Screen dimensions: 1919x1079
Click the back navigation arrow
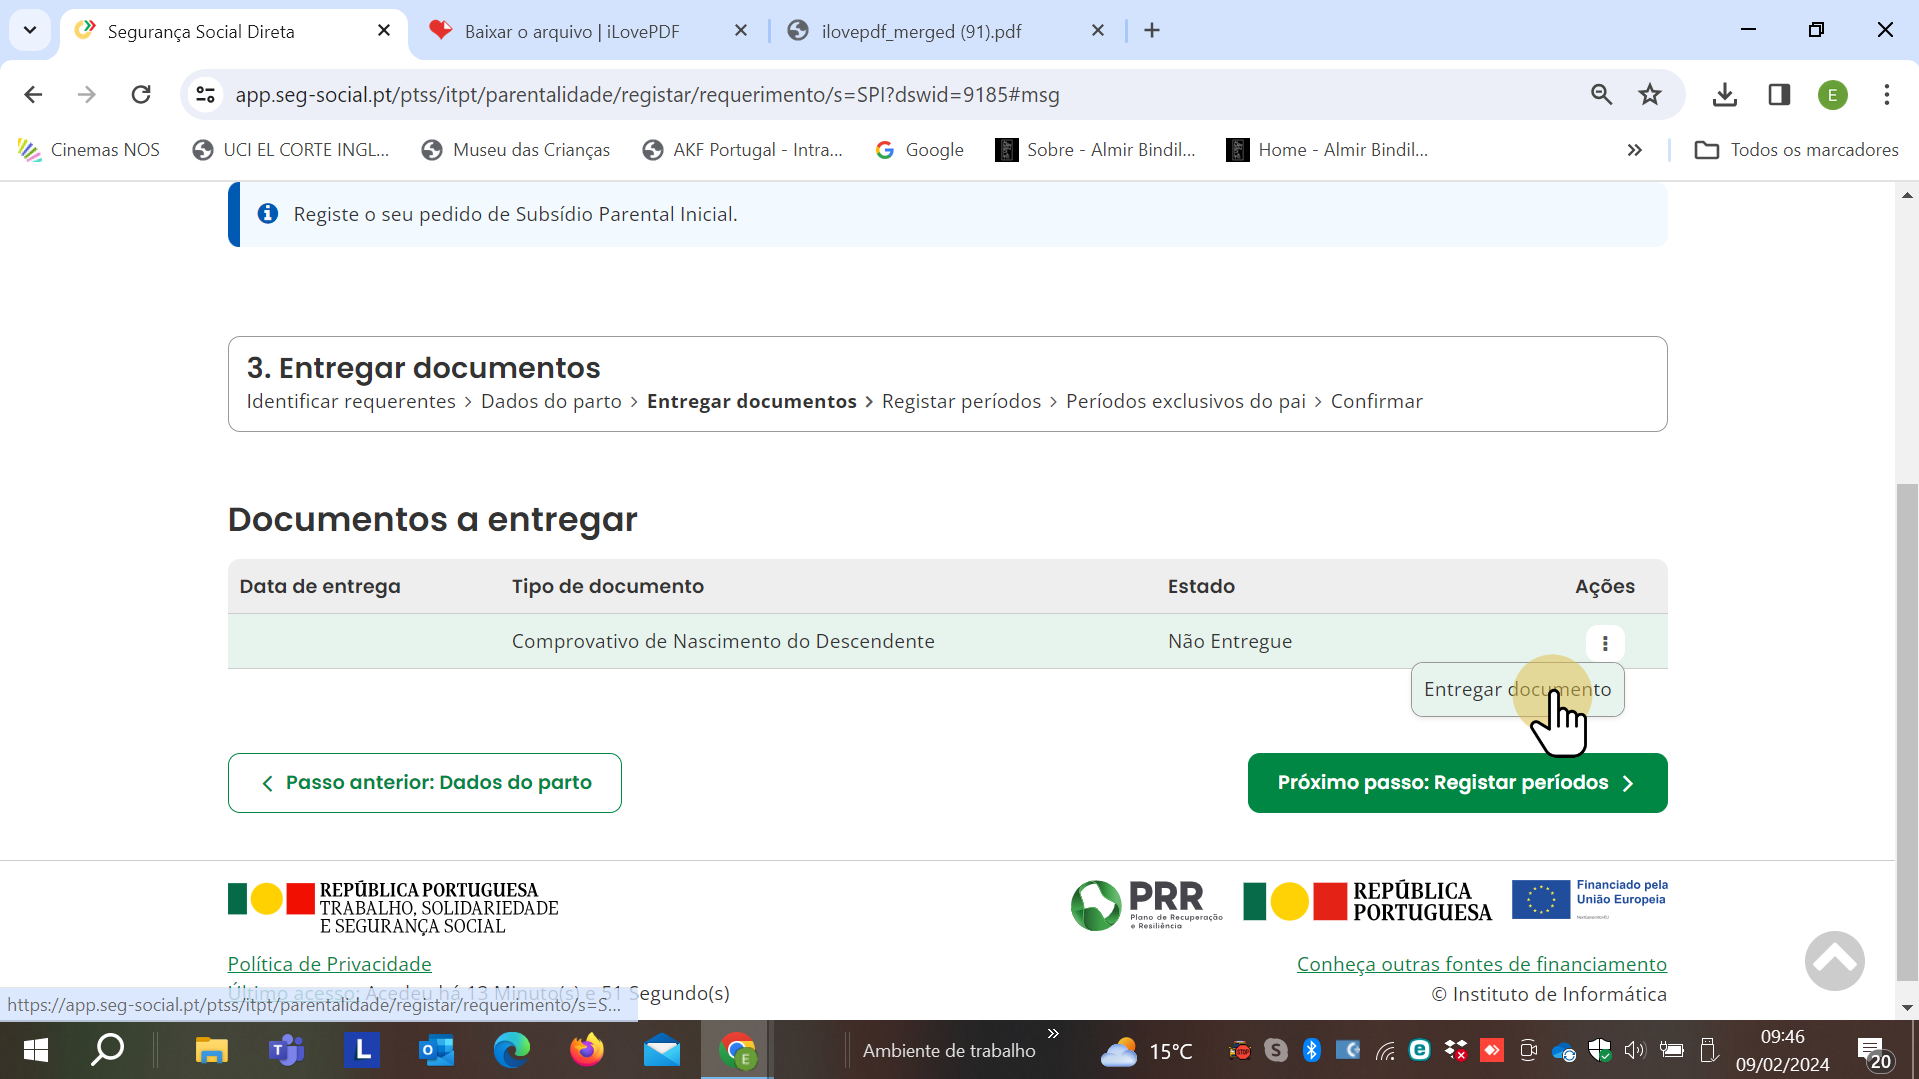tap(33, 95)
